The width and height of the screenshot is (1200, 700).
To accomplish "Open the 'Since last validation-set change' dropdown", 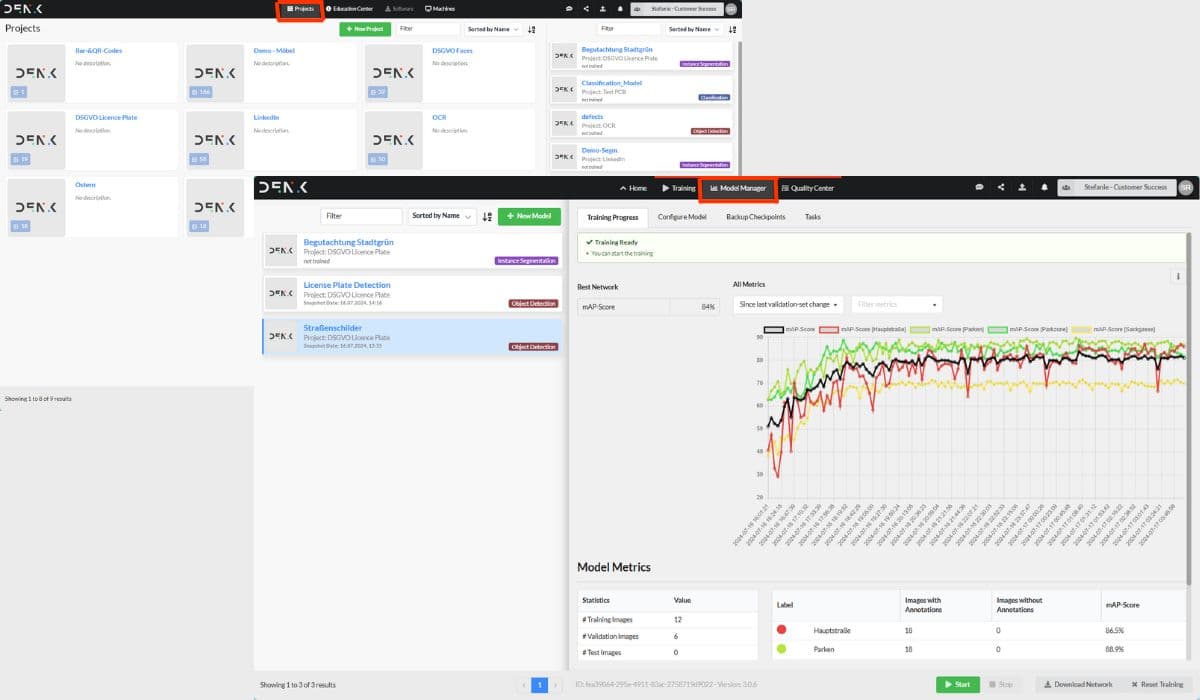I will click(788, 304).
